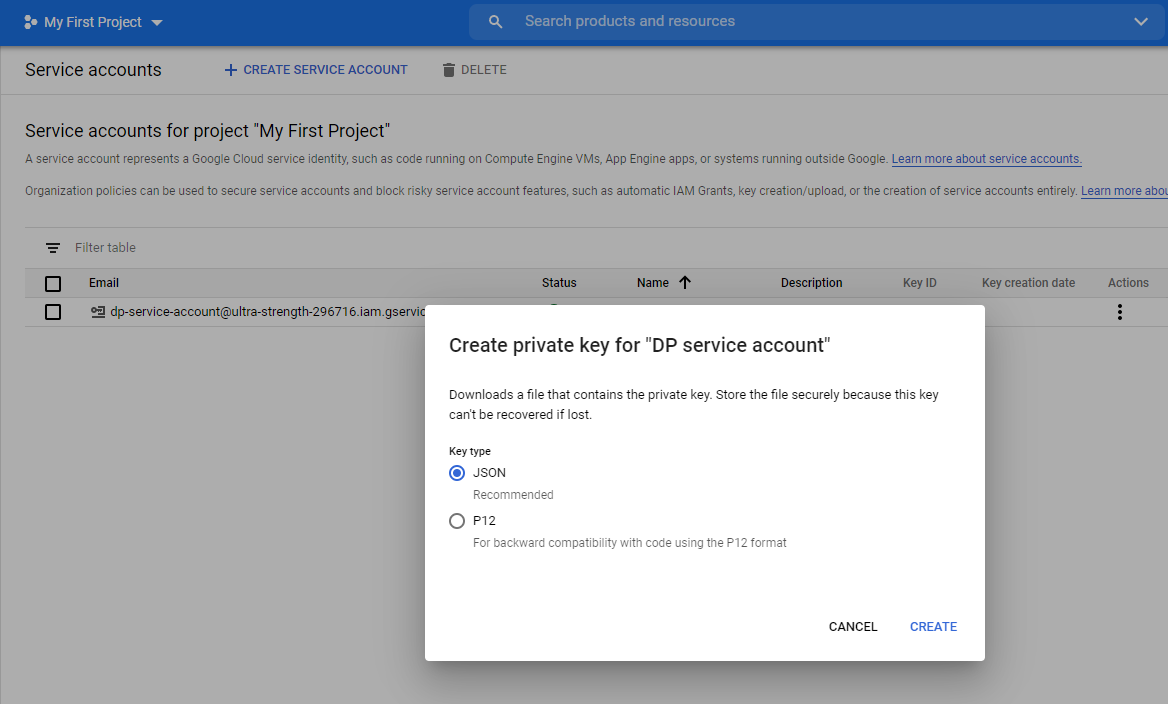The height and width of the screenshot is (704, 1168).
Task: Sort by the Status column header
Action: (x=559, y=283)
